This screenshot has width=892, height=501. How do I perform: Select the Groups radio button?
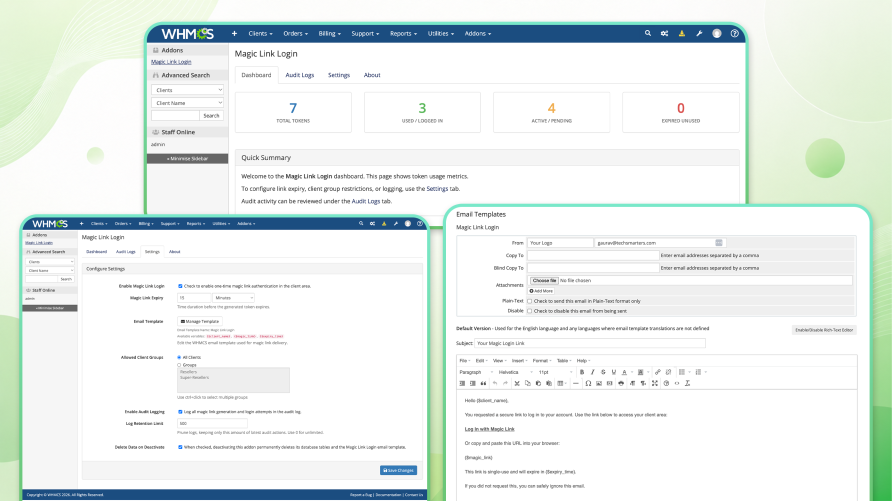[179, 365]
